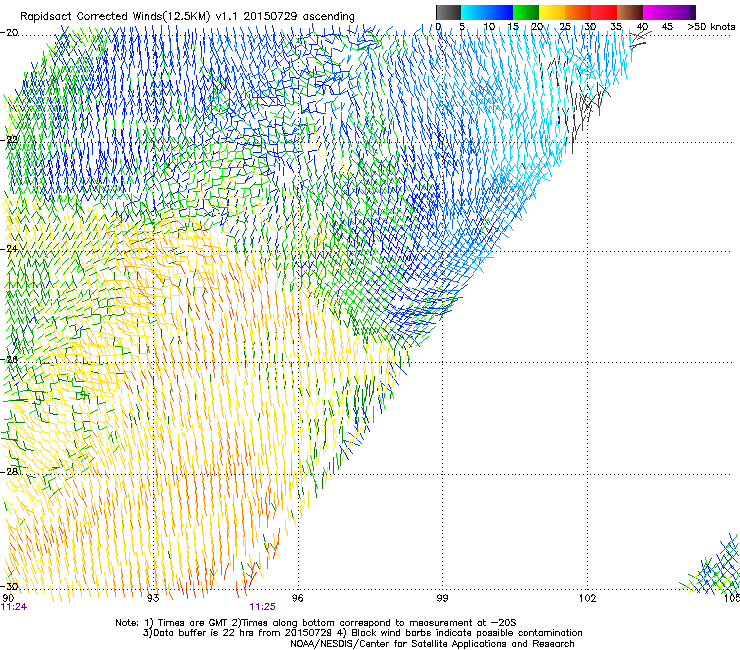Click the 'Times are GMT' note line
This screenshot has width=740, height=650.
pos(316,623)
